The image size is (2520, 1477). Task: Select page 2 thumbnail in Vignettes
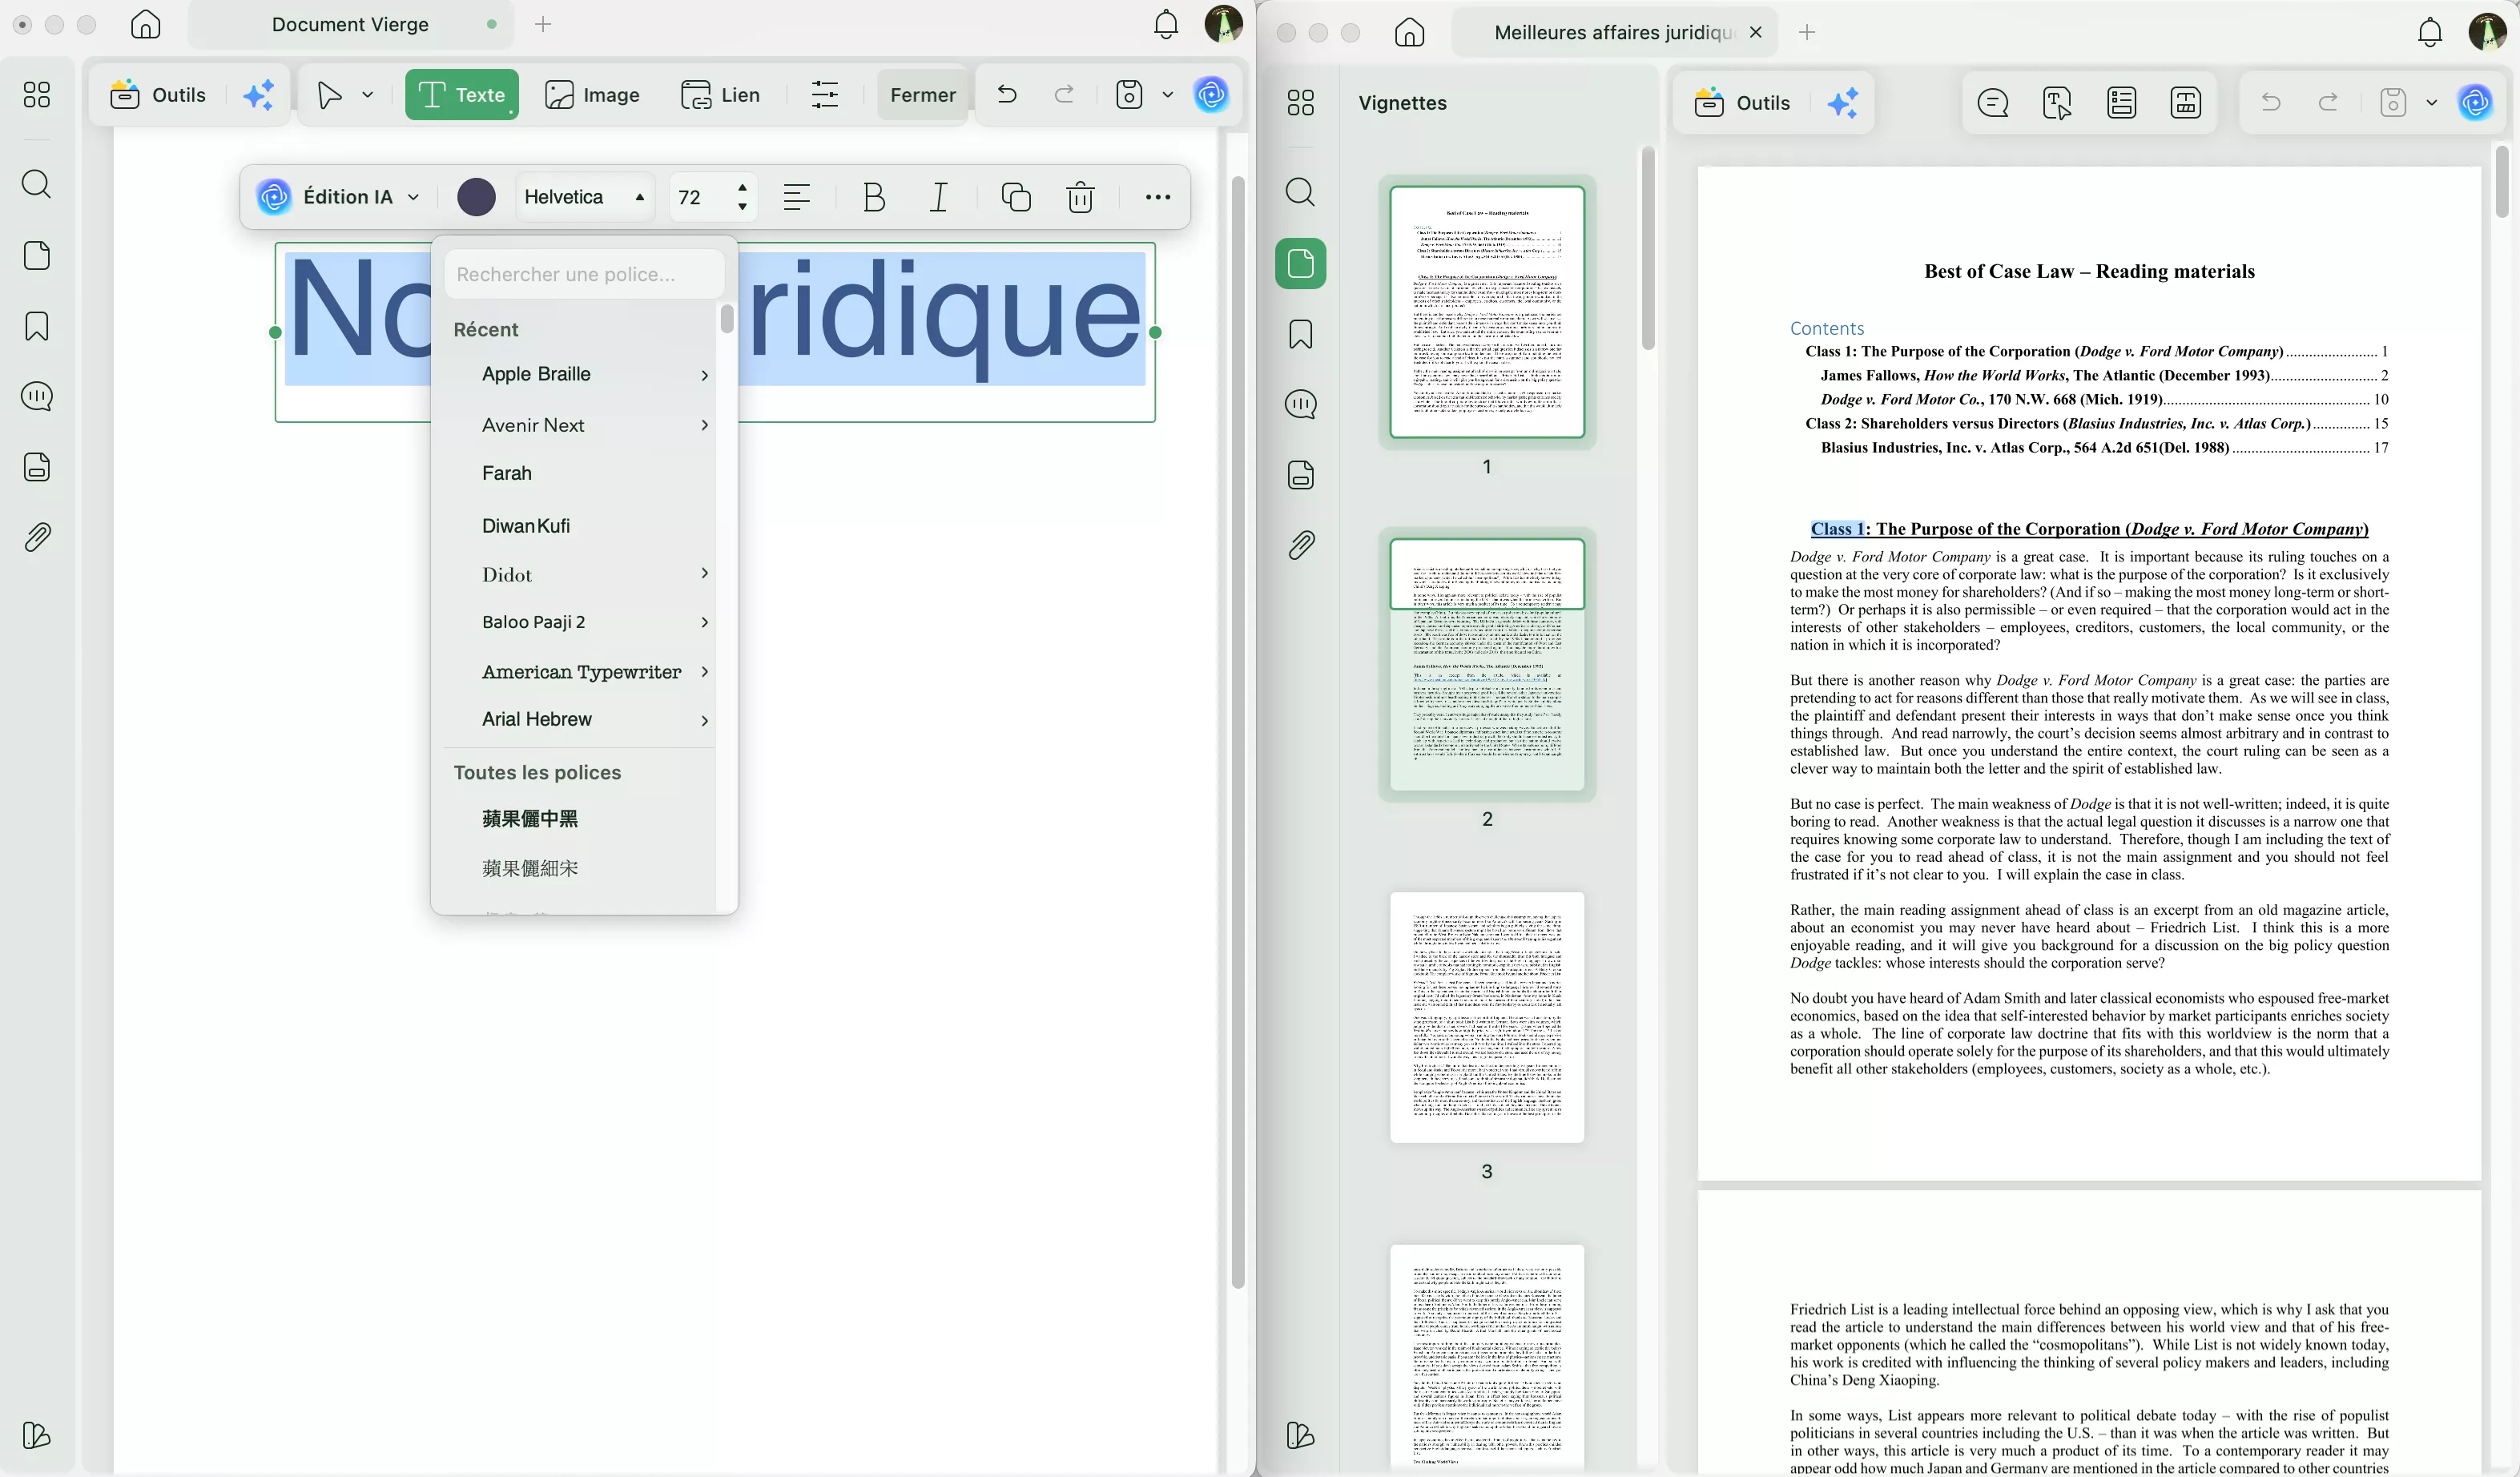(1486, 666)
